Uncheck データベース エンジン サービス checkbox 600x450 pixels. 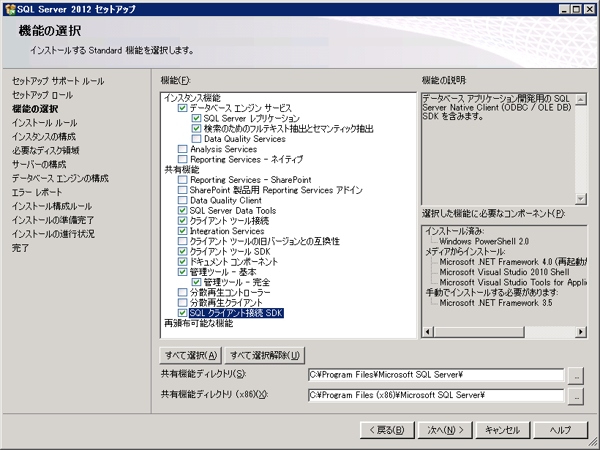[x=183, y=108]
